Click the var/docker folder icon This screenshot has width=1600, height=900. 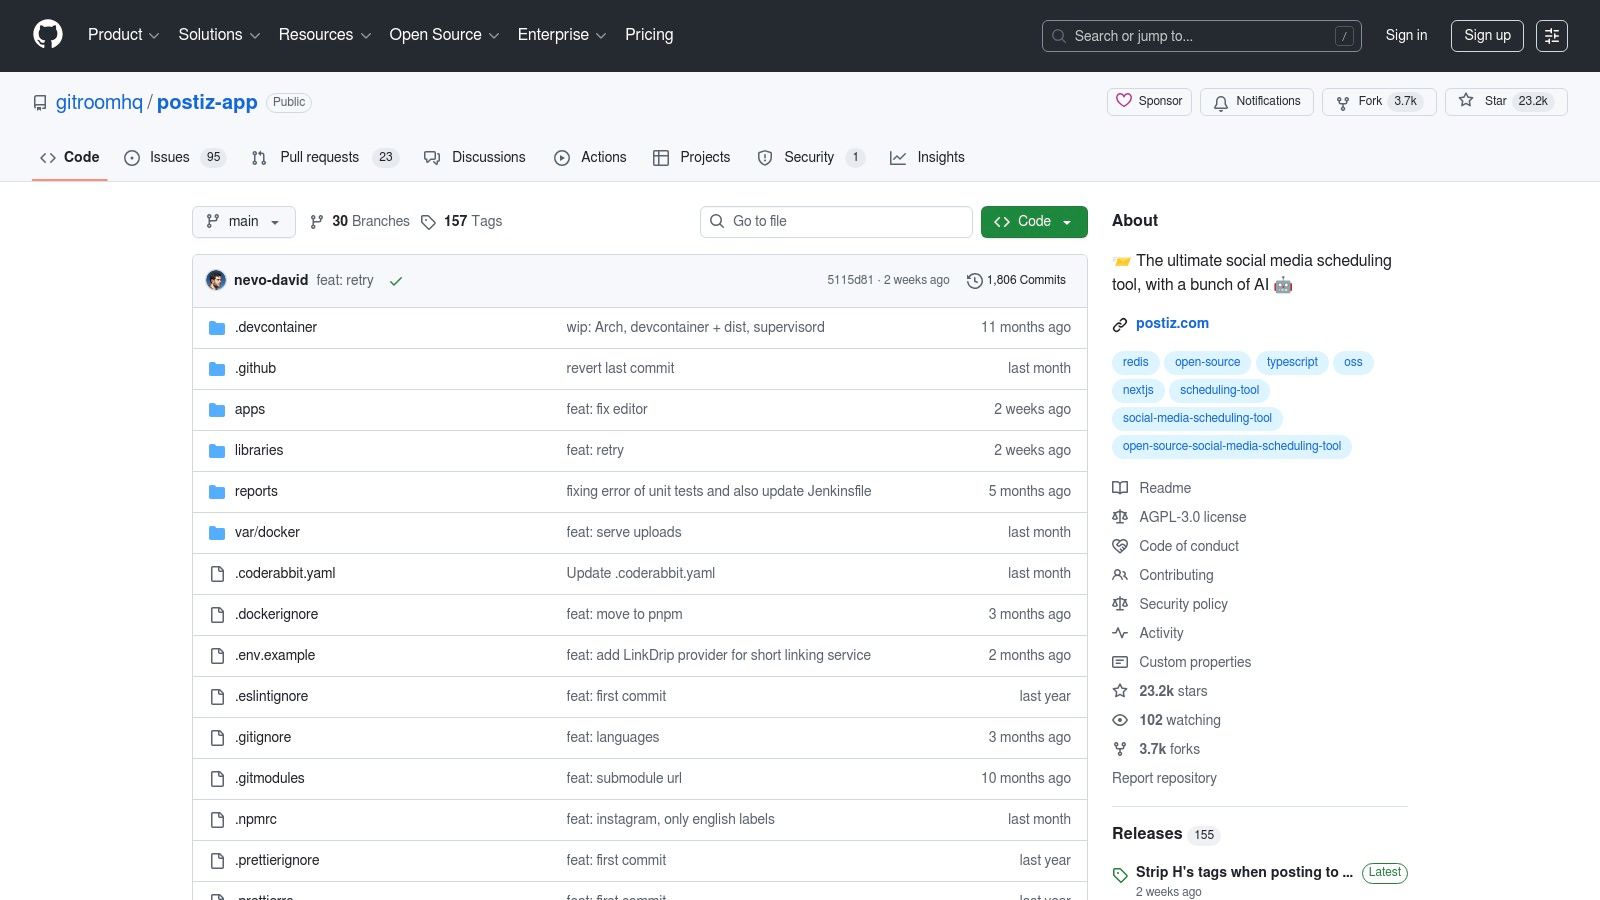217,533
